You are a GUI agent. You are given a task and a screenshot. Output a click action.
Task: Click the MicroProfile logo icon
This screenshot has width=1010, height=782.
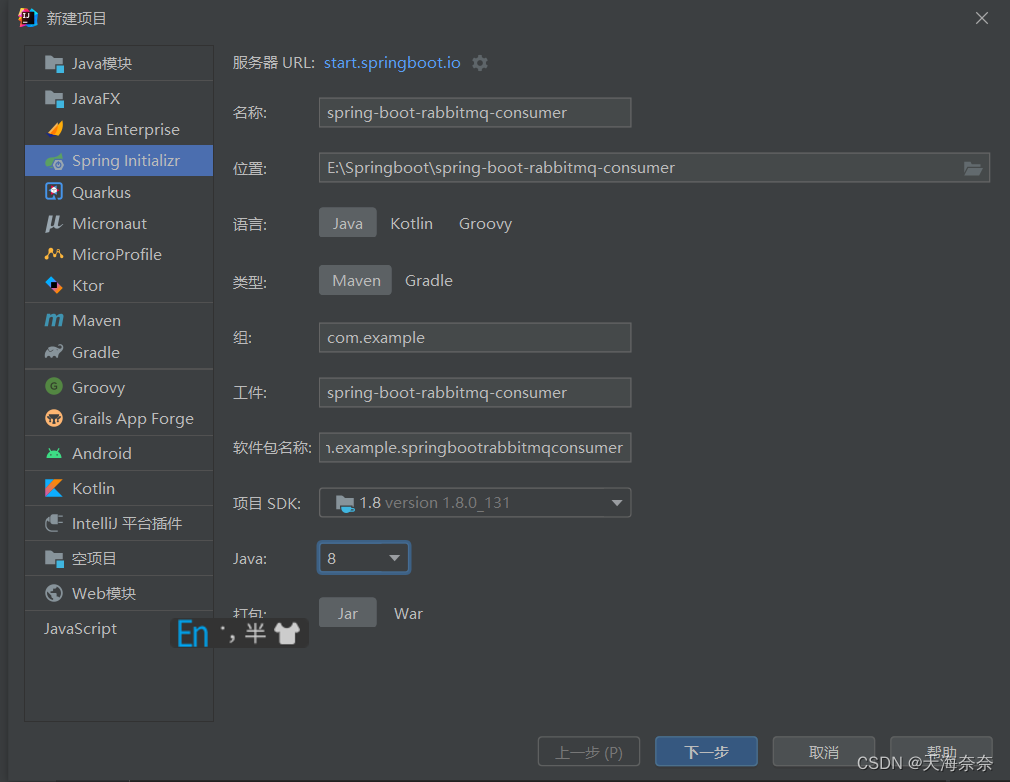pos(54,254)
